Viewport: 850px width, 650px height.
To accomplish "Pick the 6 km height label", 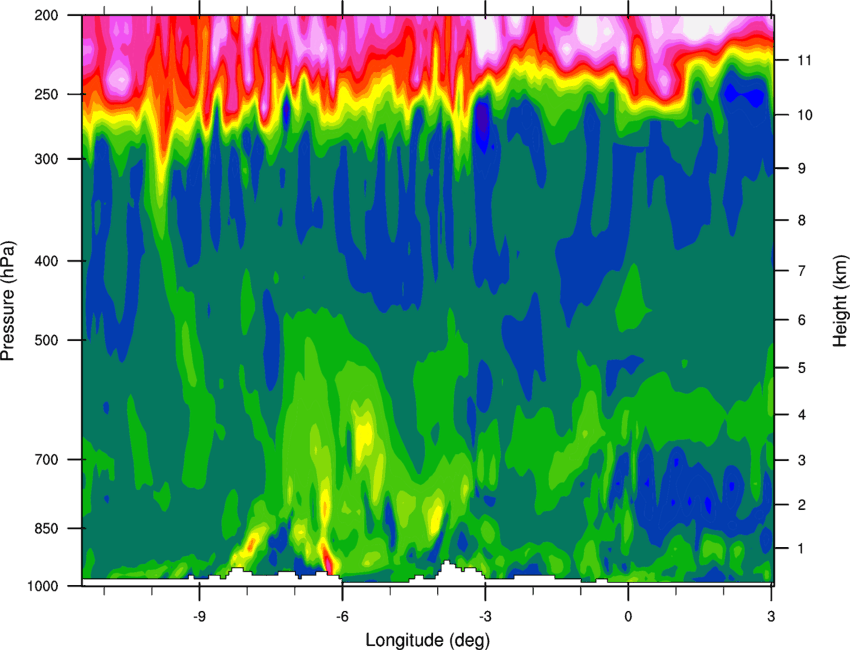I will click(x=802, y=320).
